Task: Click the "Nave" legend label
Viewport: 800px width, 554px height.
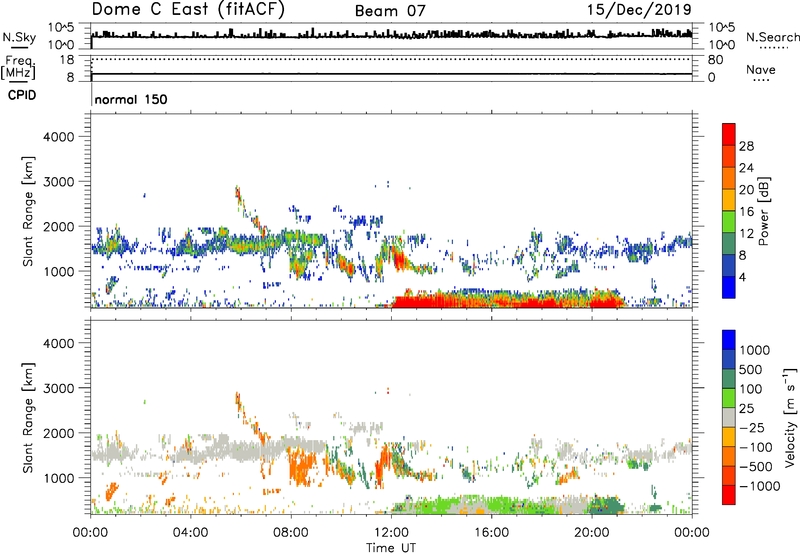Action: pos(761,70)
